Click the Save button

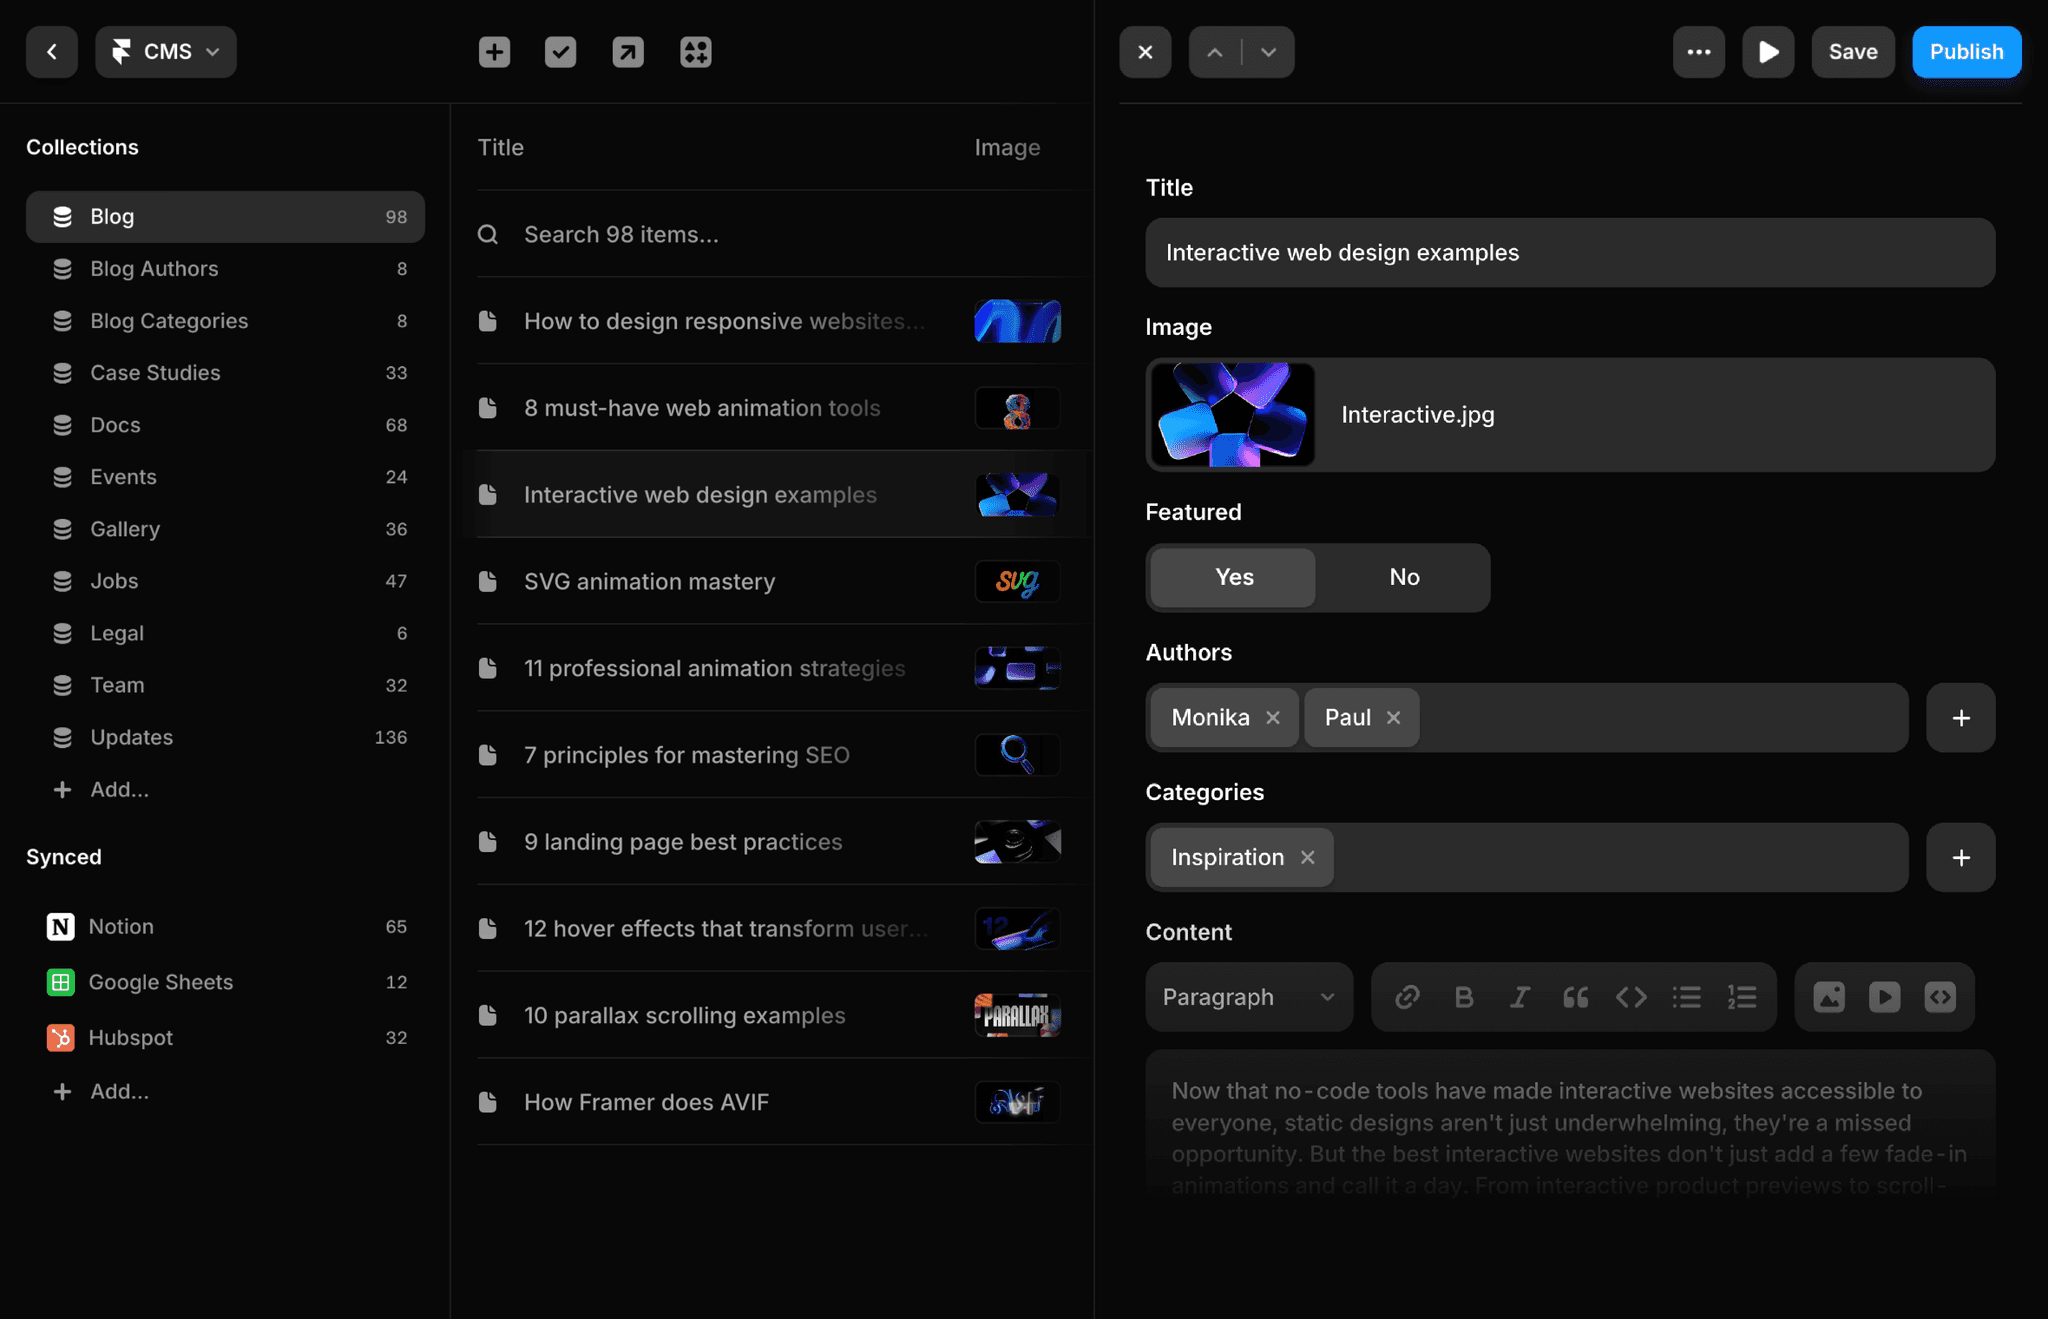click(x=1852, y=52)
